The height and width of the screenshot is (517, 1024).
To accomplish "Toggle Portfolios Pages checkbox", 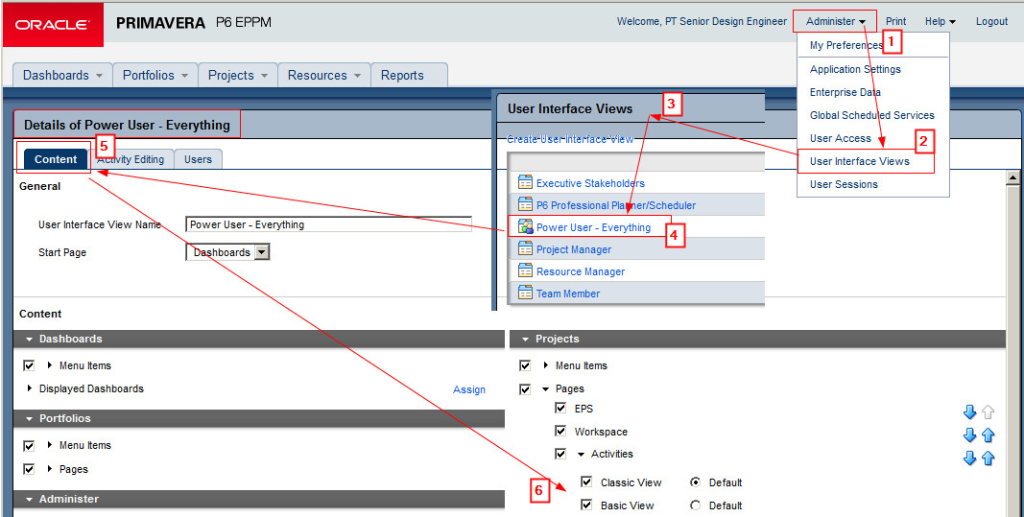I will tap(29, 469).
